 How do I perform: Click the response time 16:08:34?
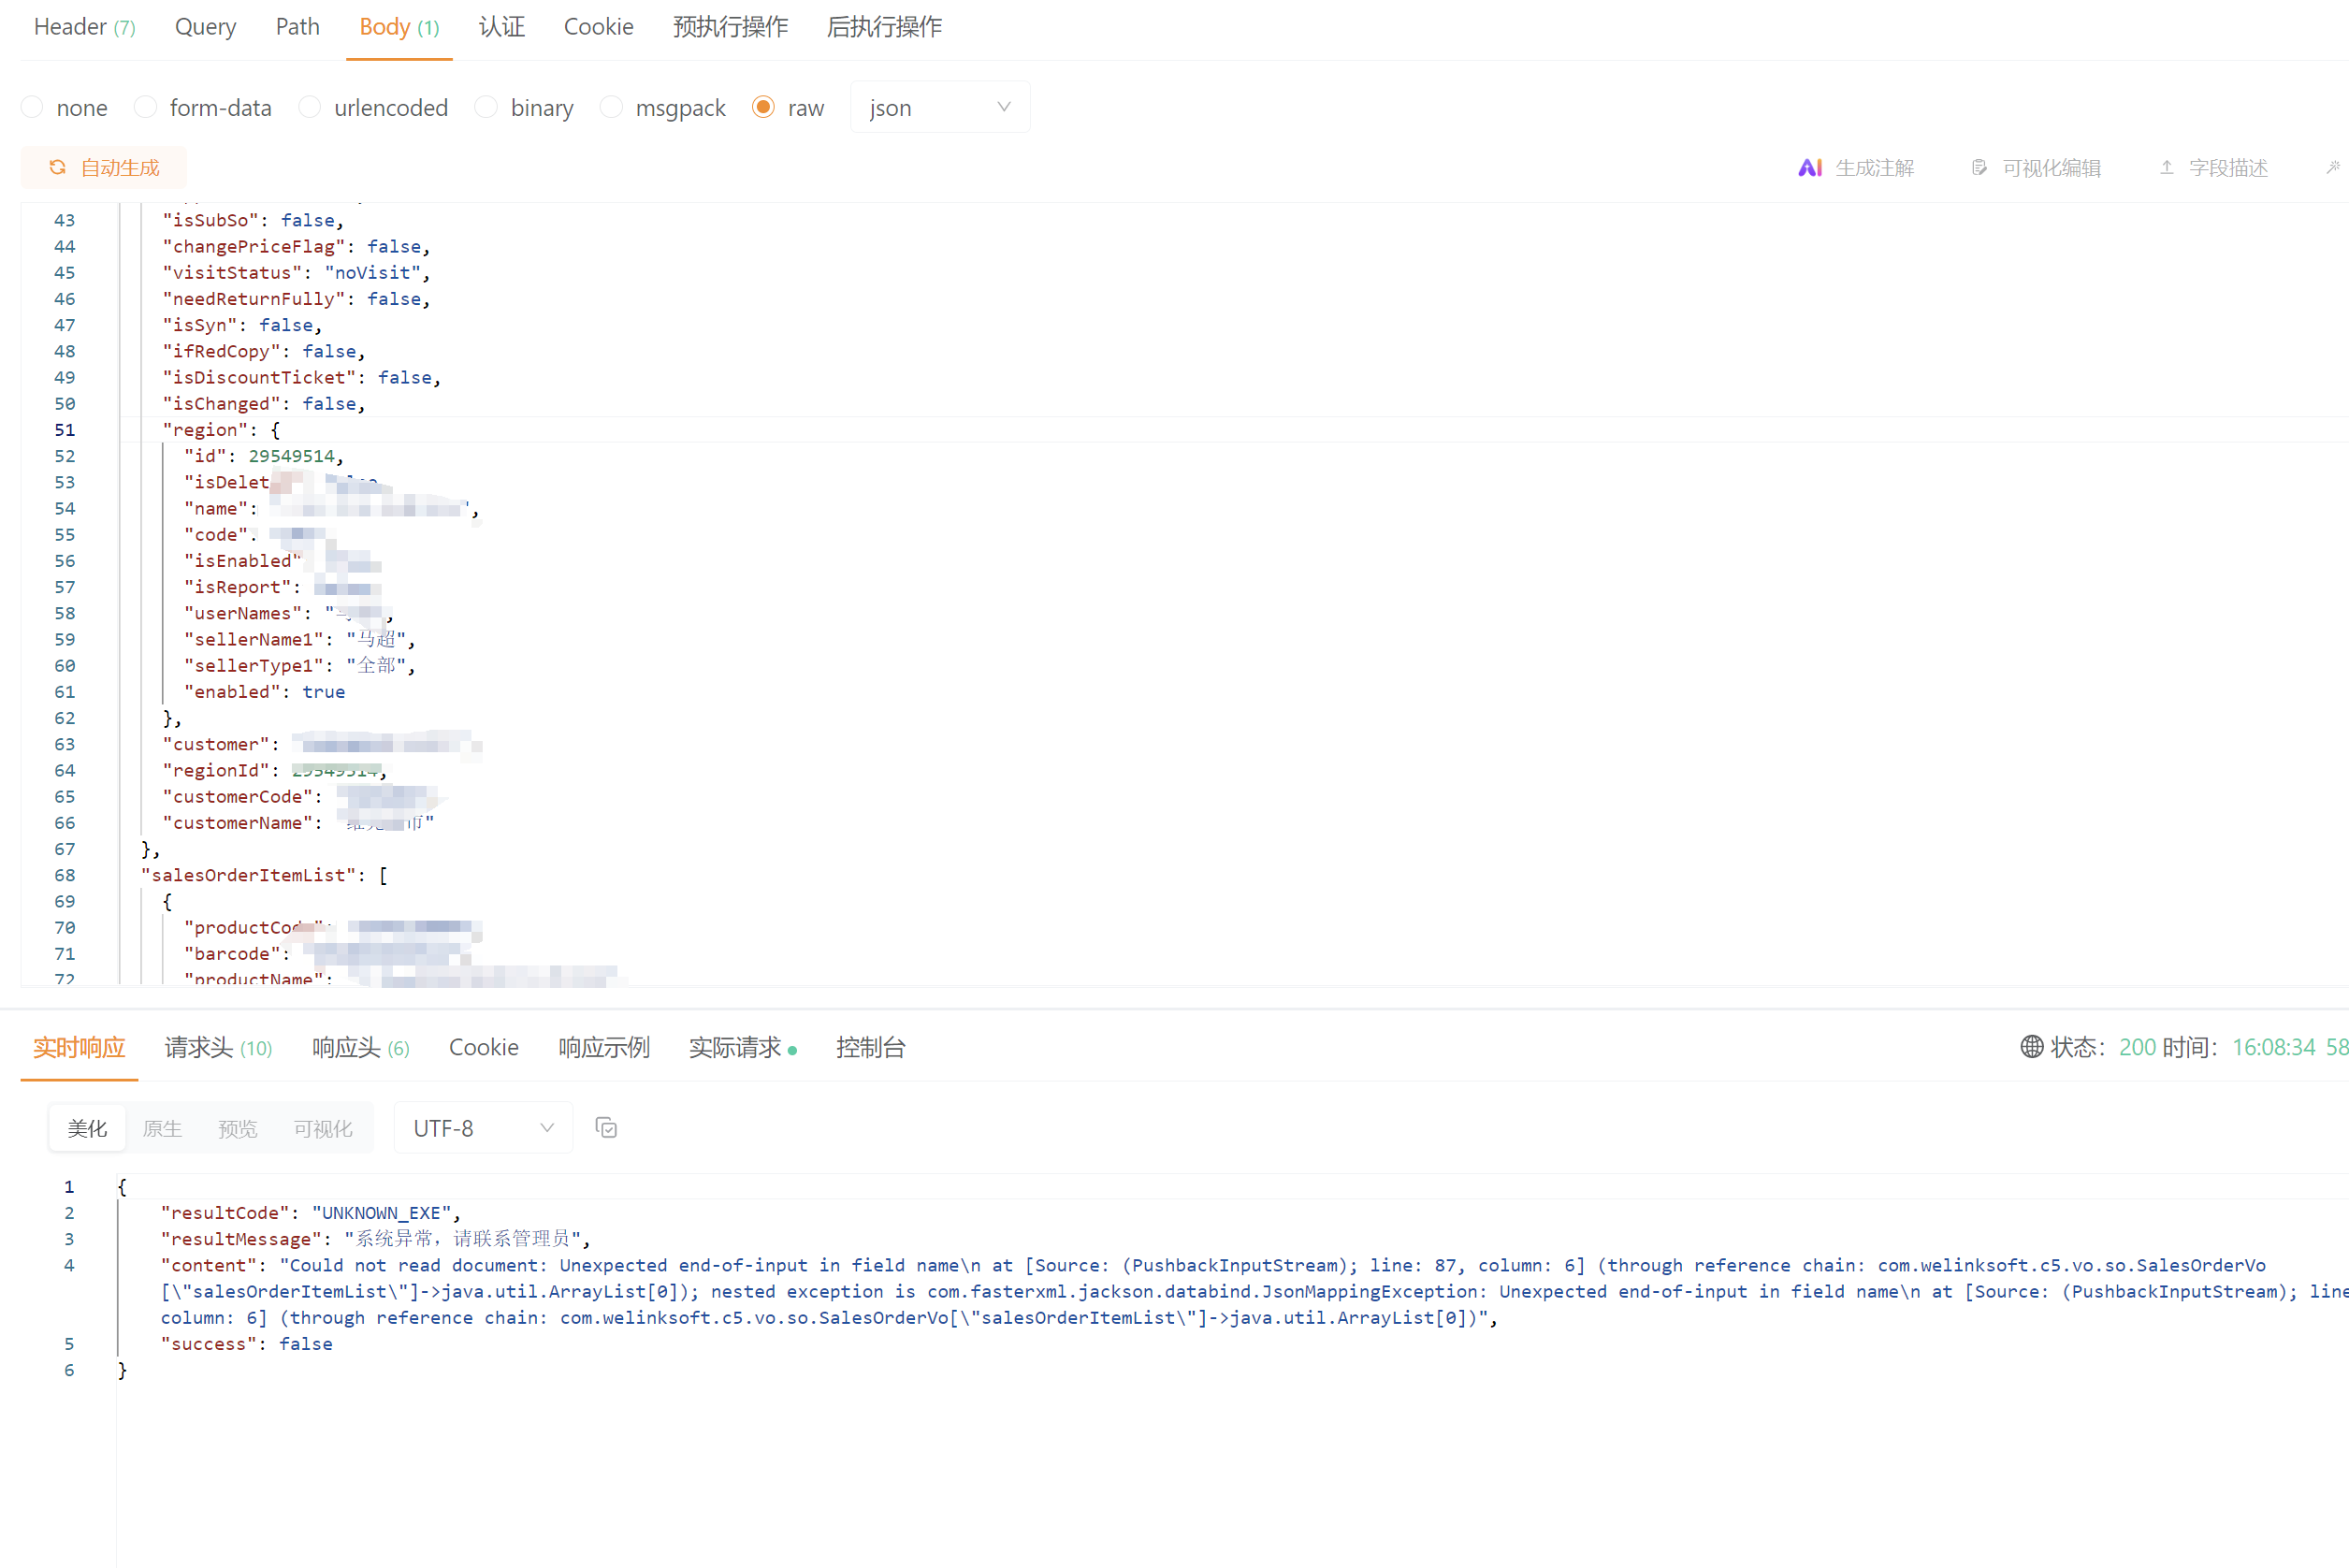click(x=2274, y=1047)
